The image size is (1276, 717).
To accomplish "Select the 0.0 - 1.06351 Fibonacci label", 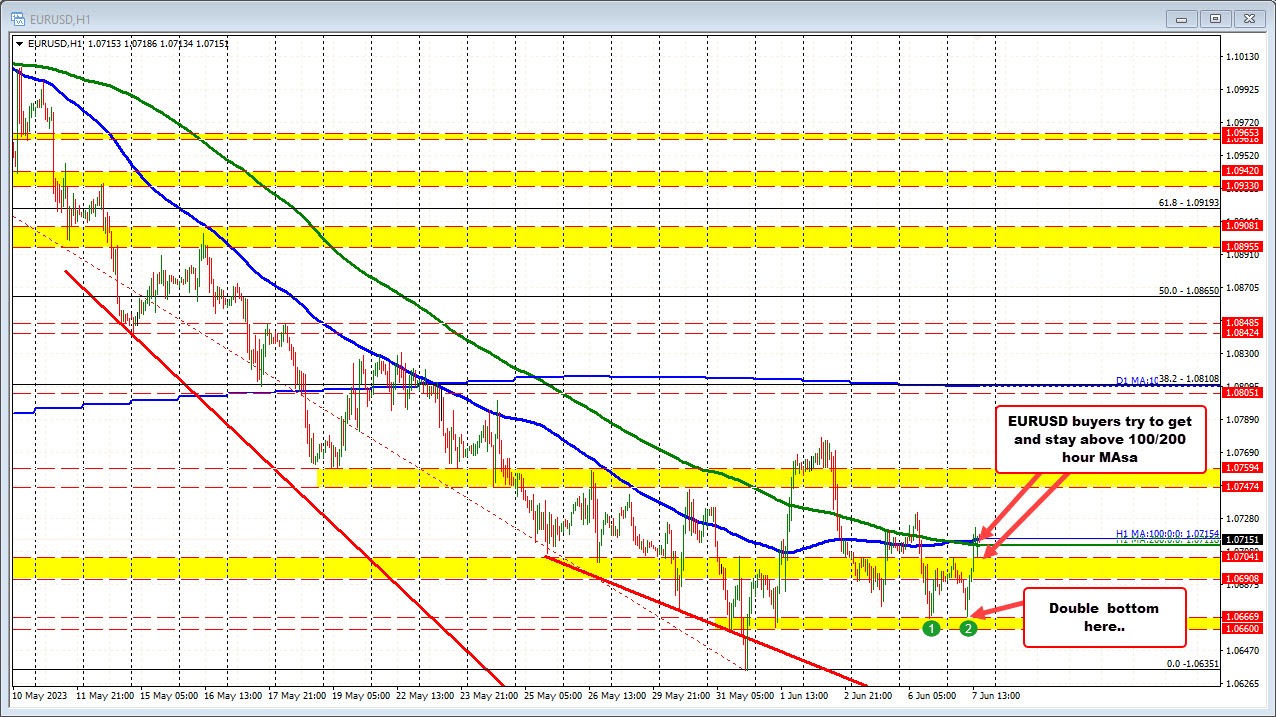I will coord(1191,663).
